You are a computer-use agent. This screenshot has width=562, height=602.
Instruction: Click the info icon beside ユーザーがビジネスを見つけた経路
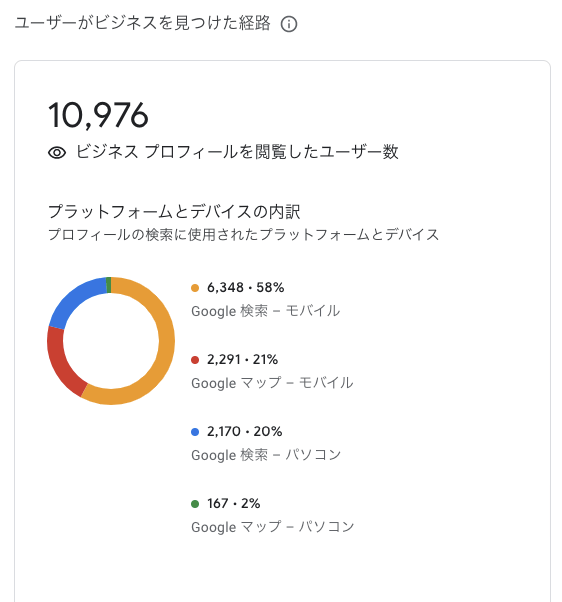click(289, 24)
